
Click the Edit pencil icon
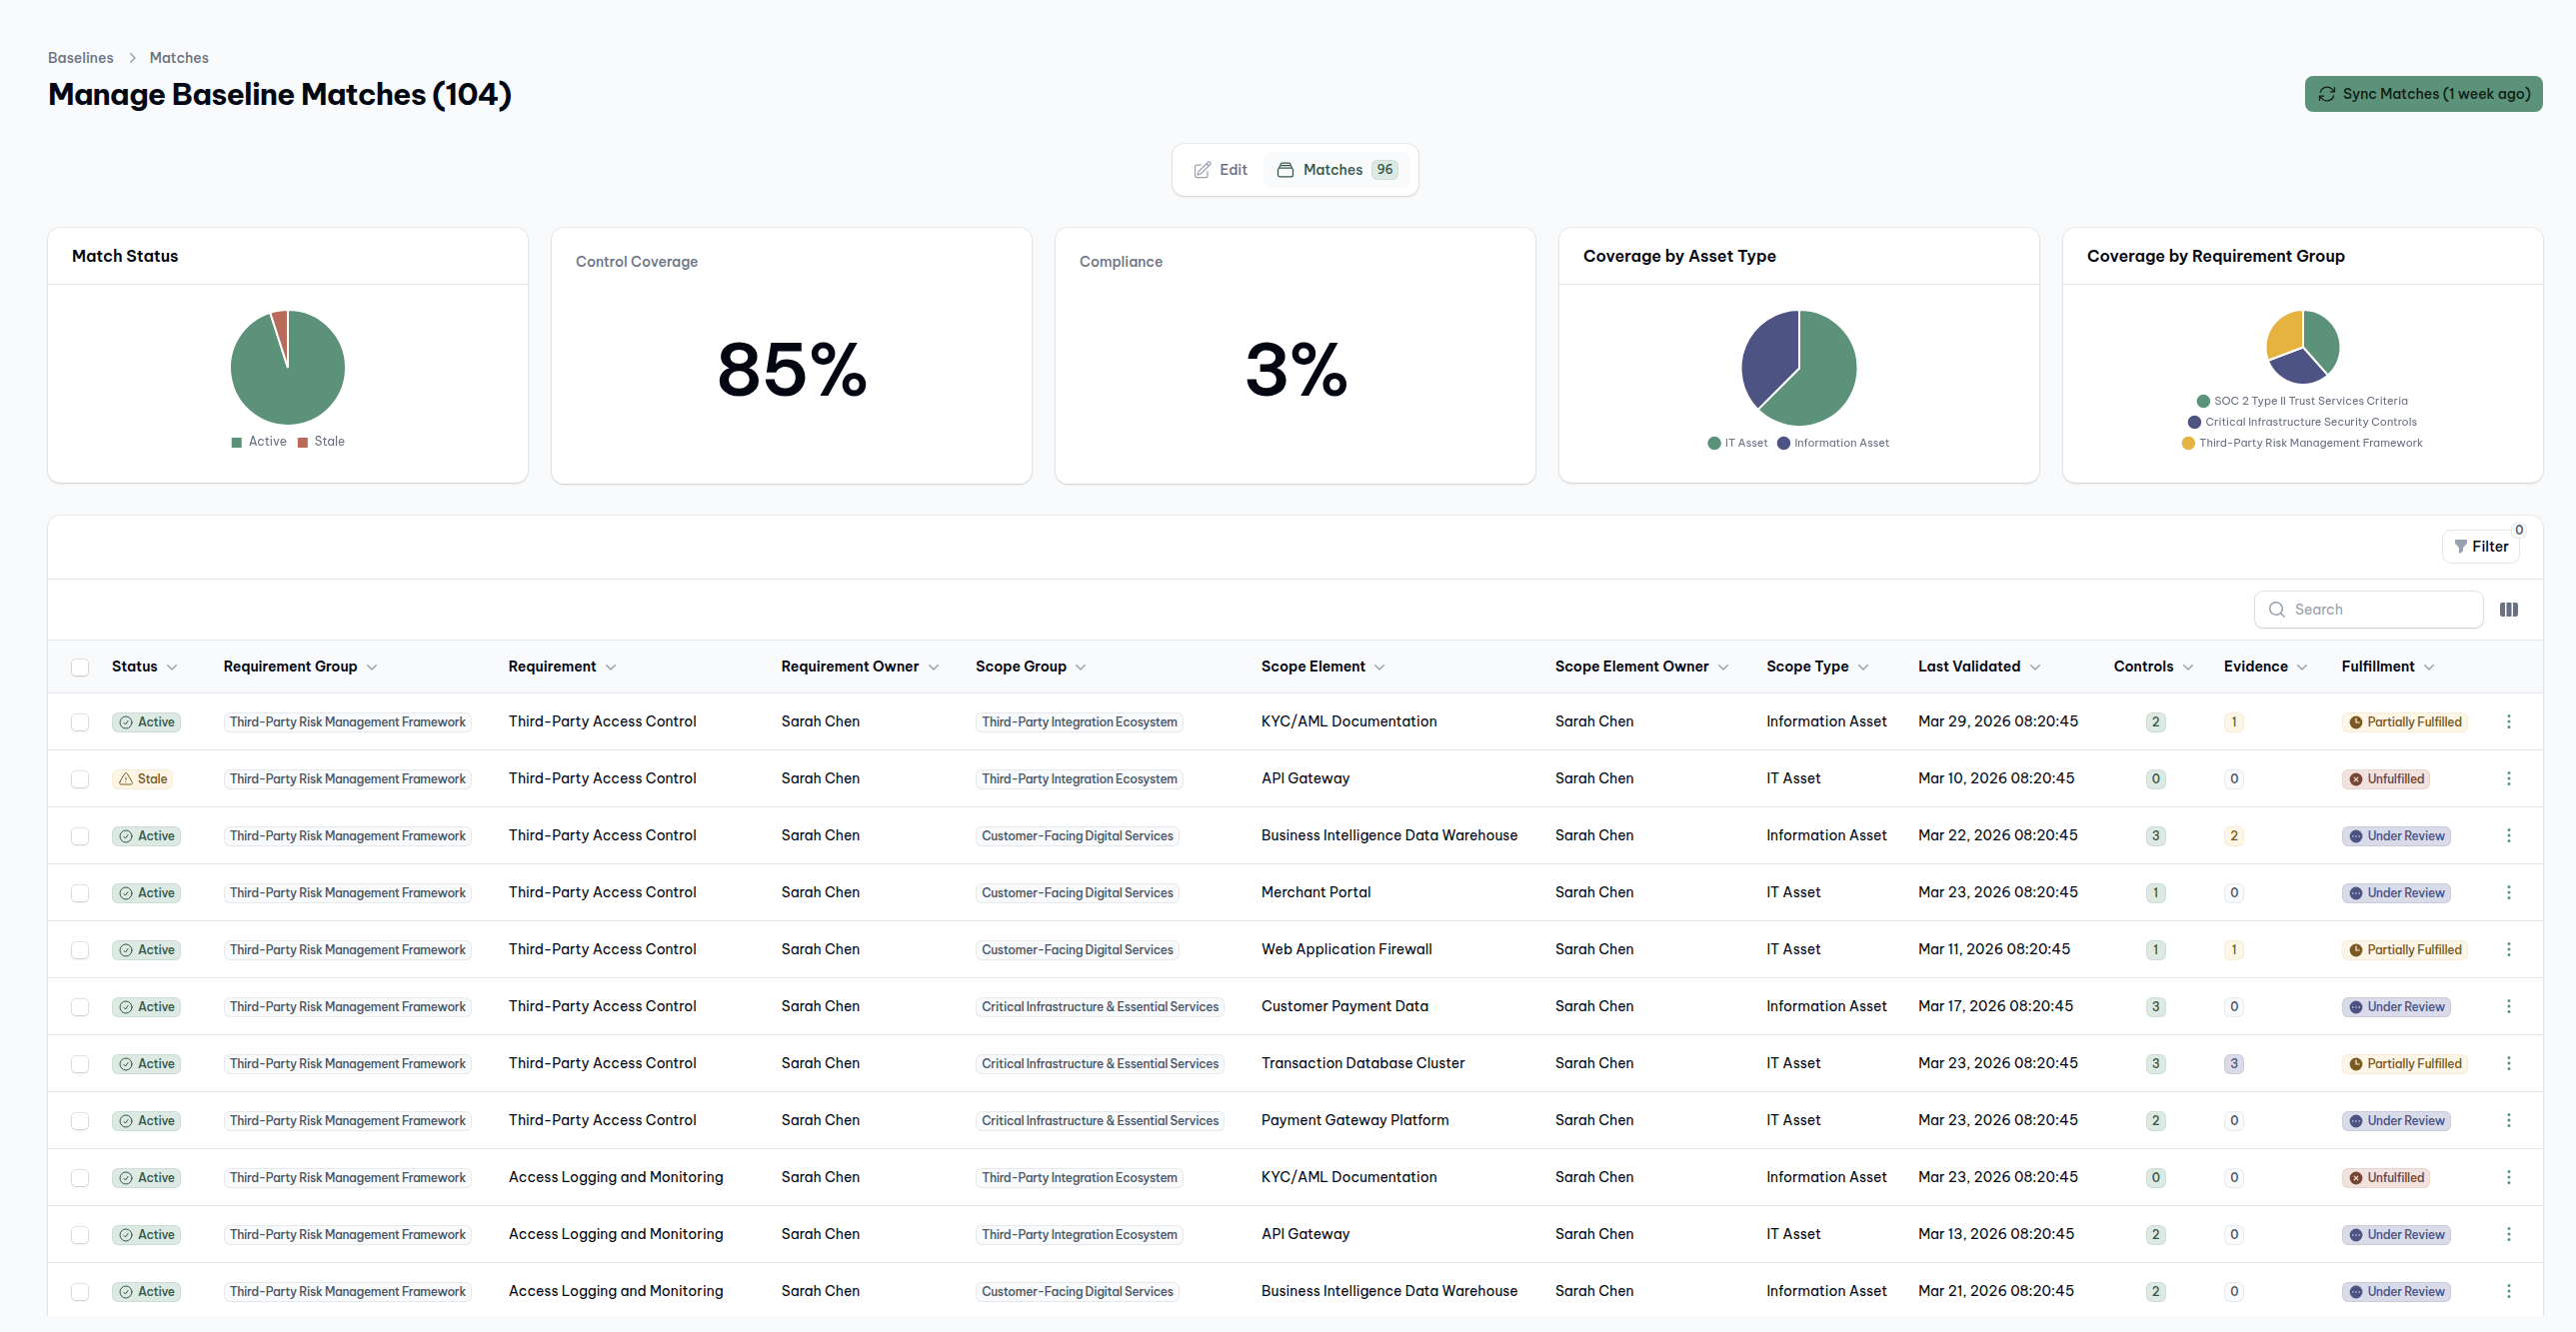tap(1202, 170)
